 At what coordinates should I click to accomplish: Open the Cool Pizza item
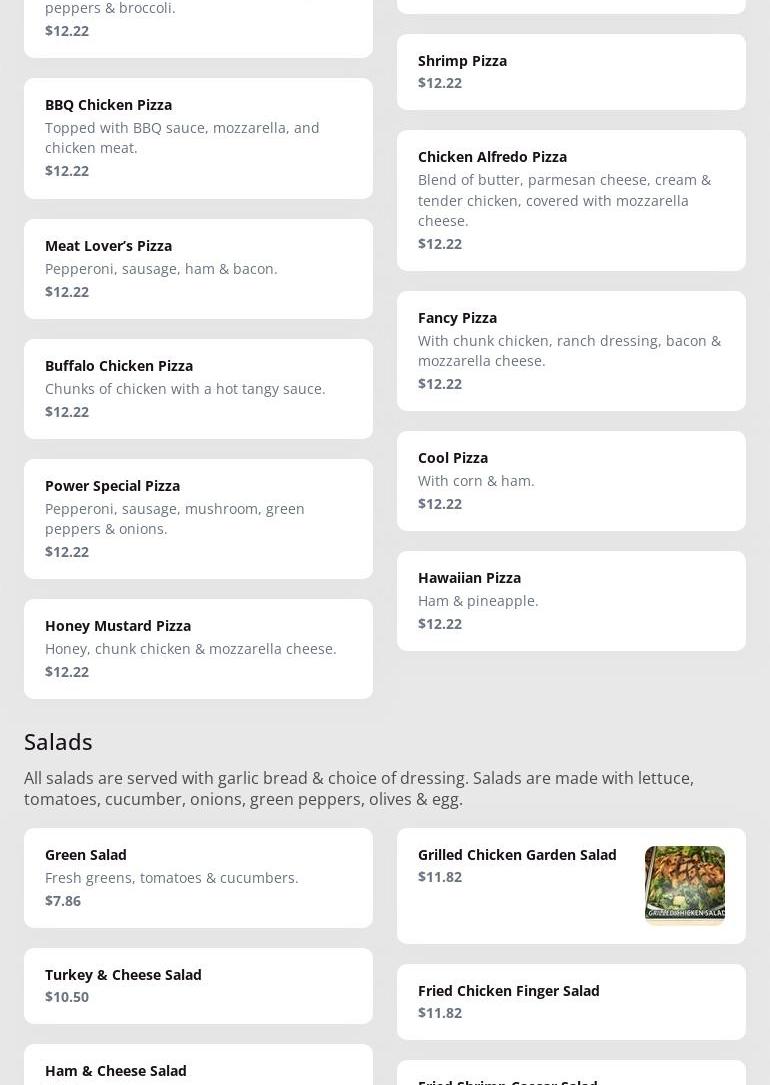tap(570, 480)
